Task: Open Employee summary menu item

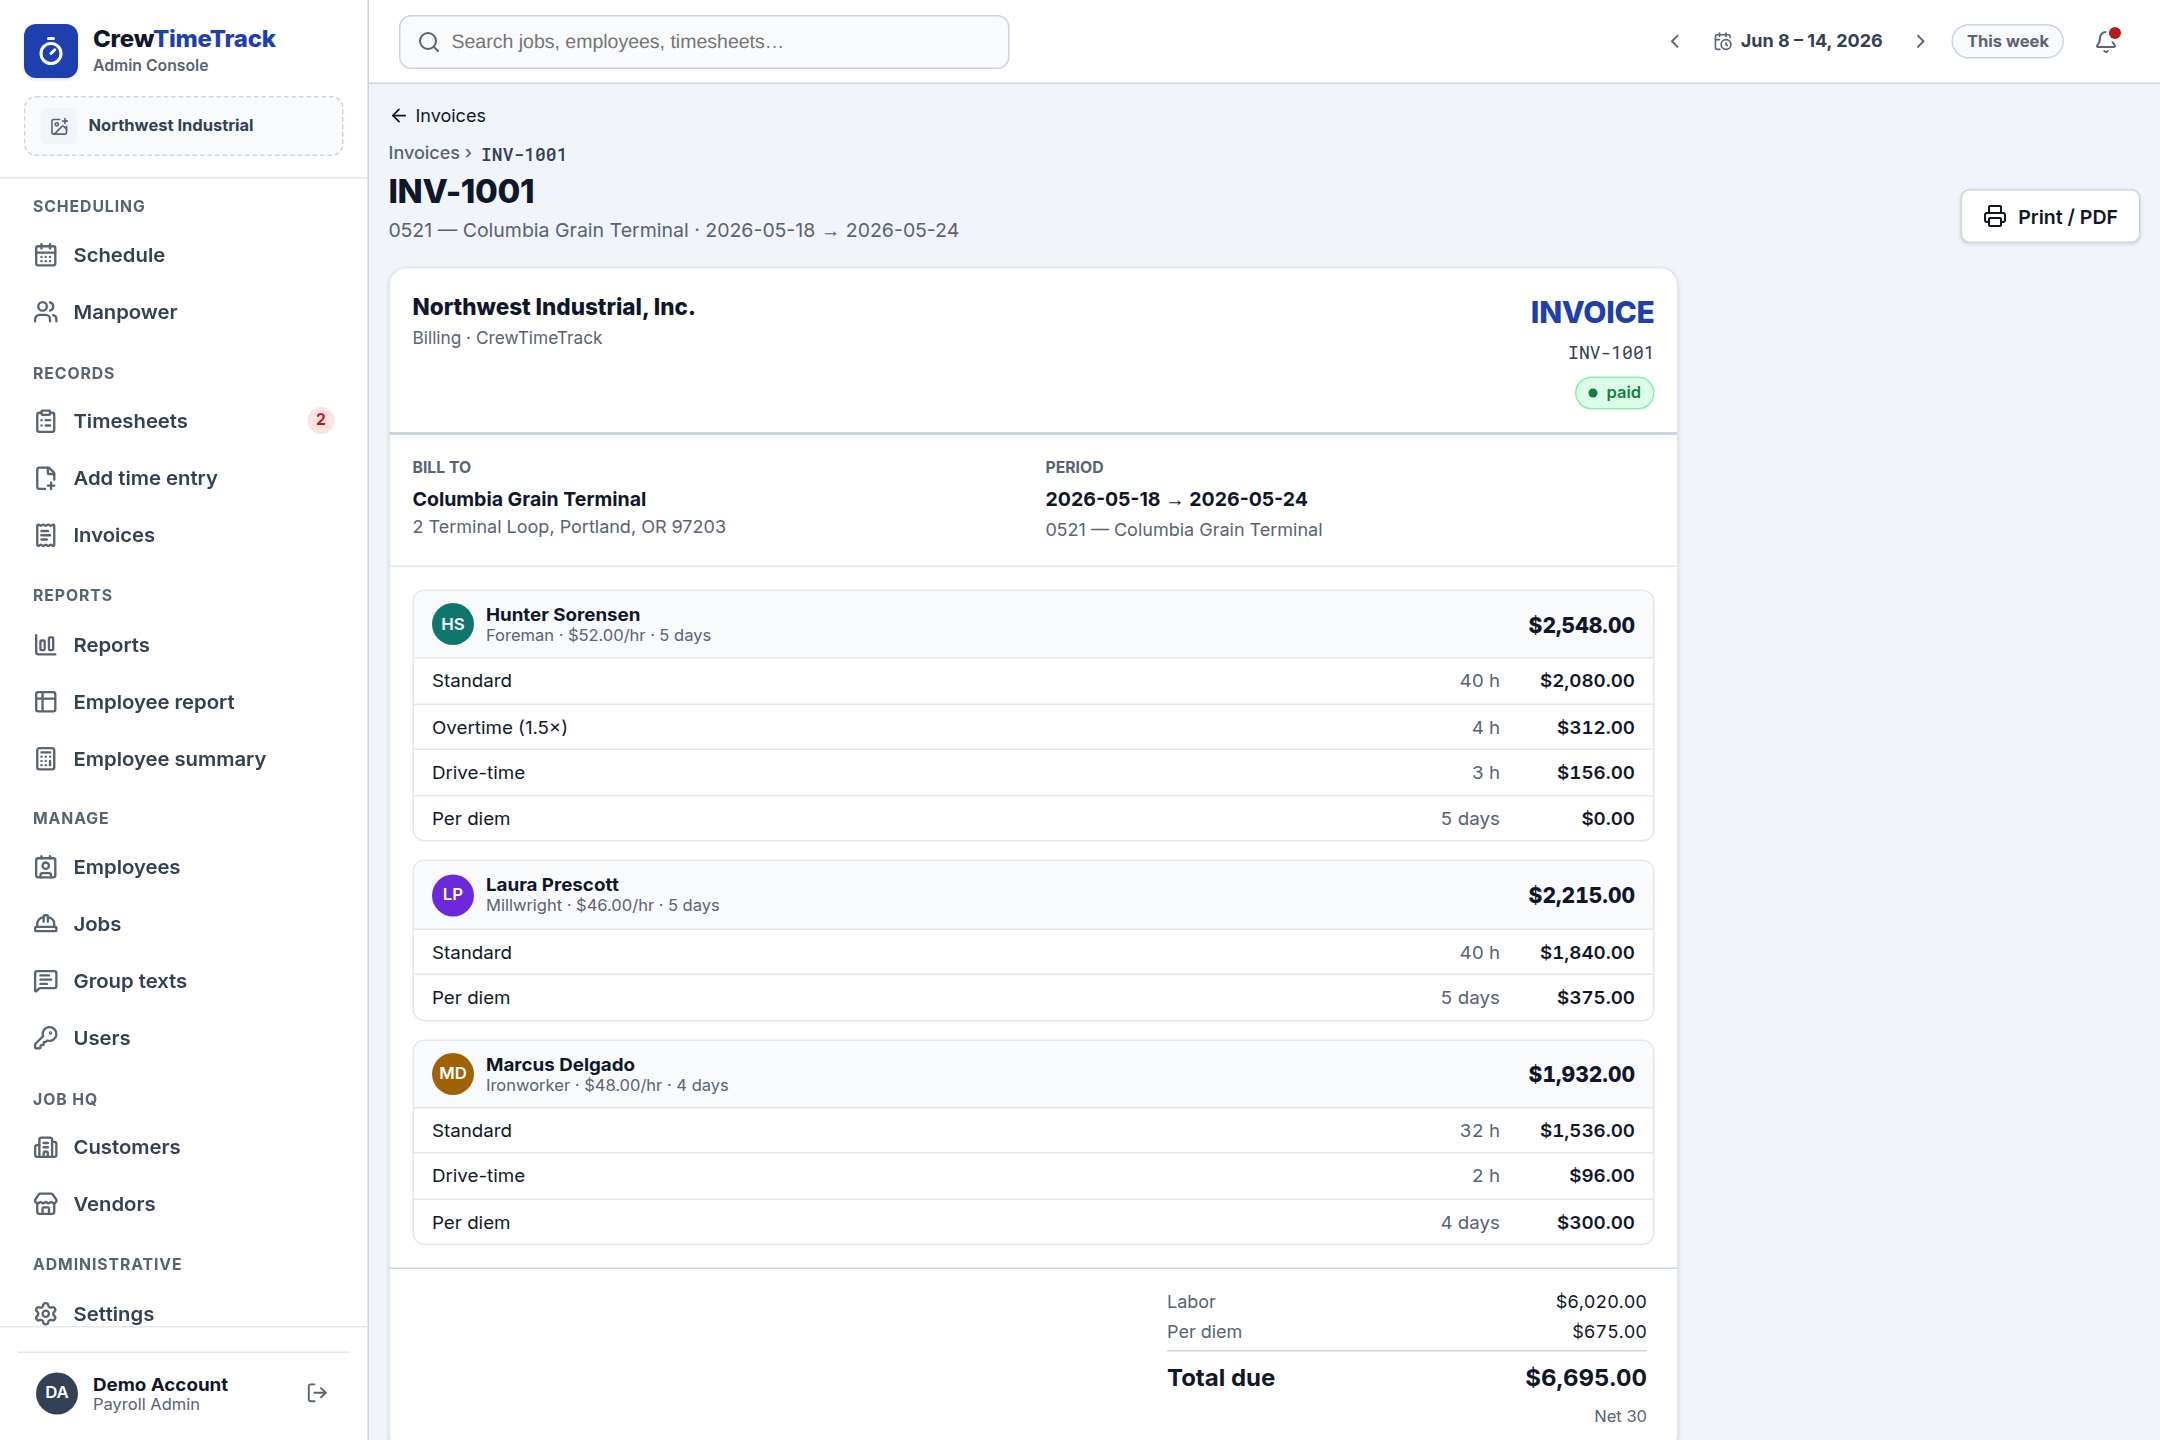Action: (184, 759)
